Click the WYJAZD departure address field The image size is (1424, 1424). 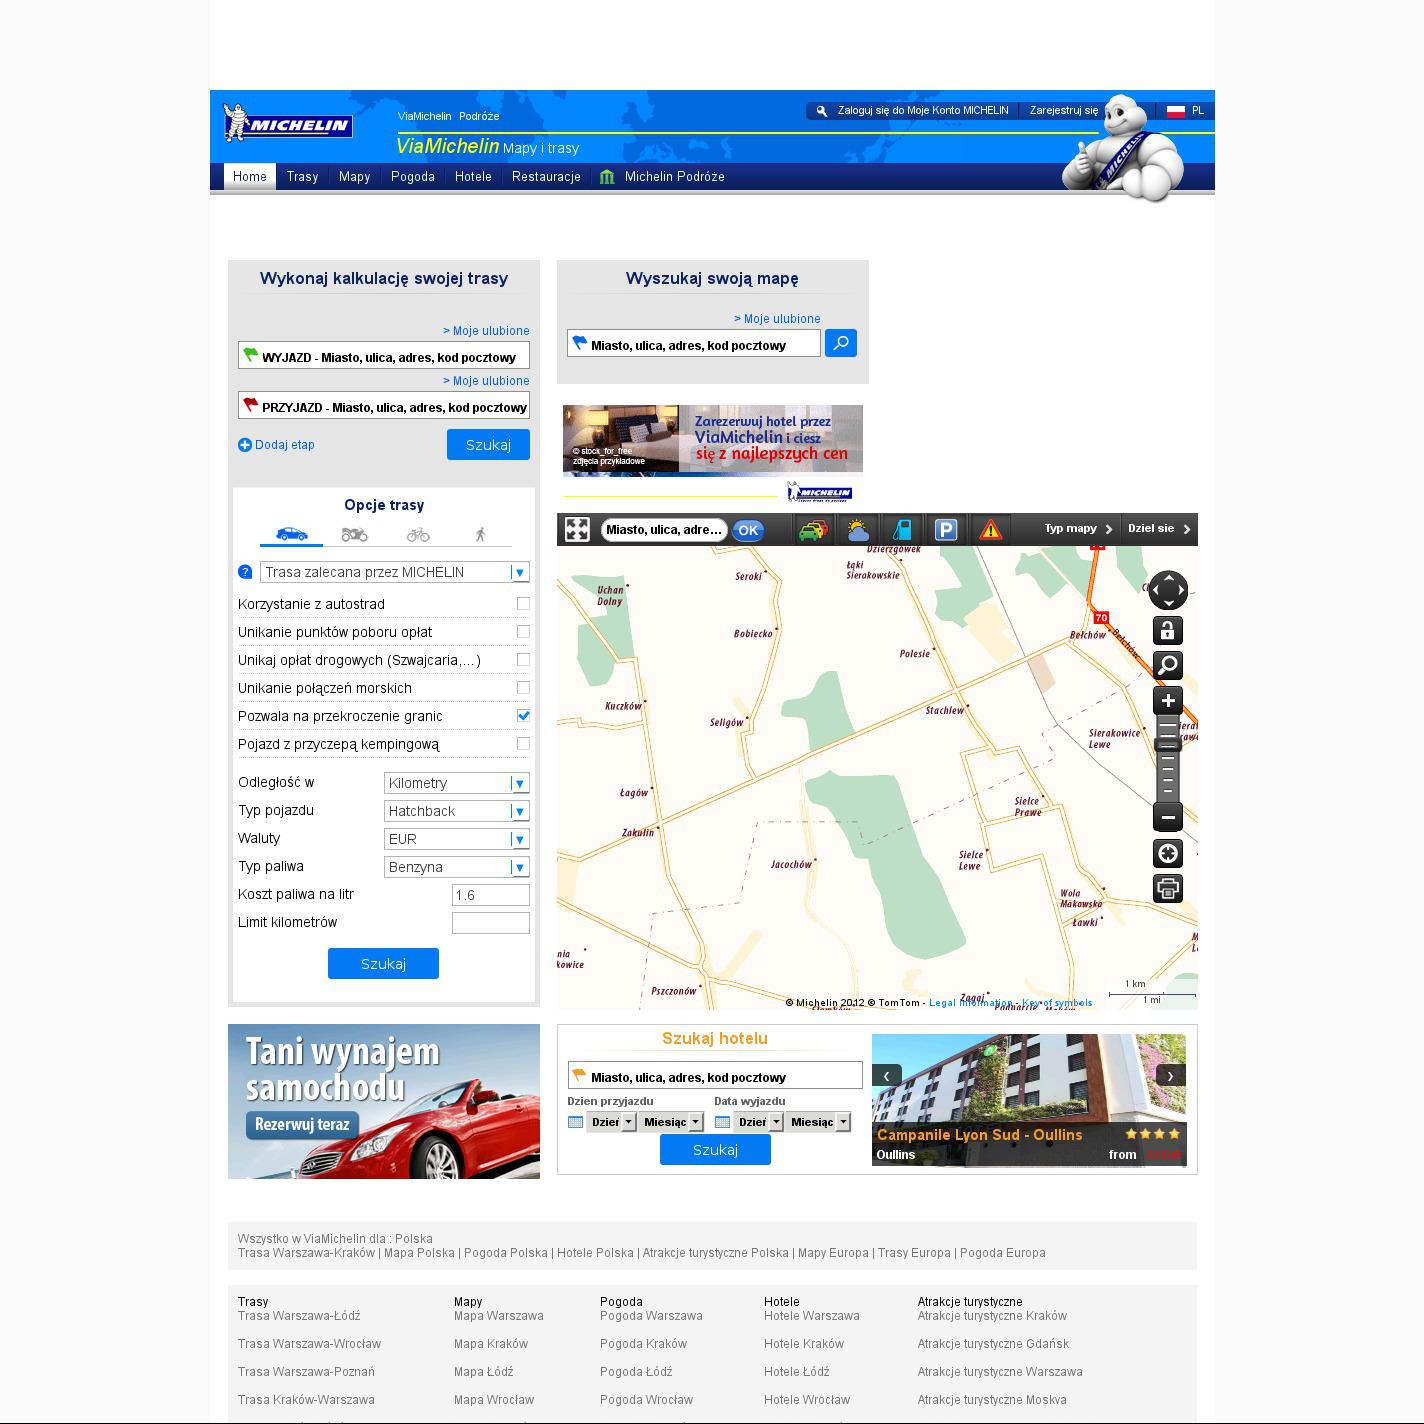click(384, 357)
